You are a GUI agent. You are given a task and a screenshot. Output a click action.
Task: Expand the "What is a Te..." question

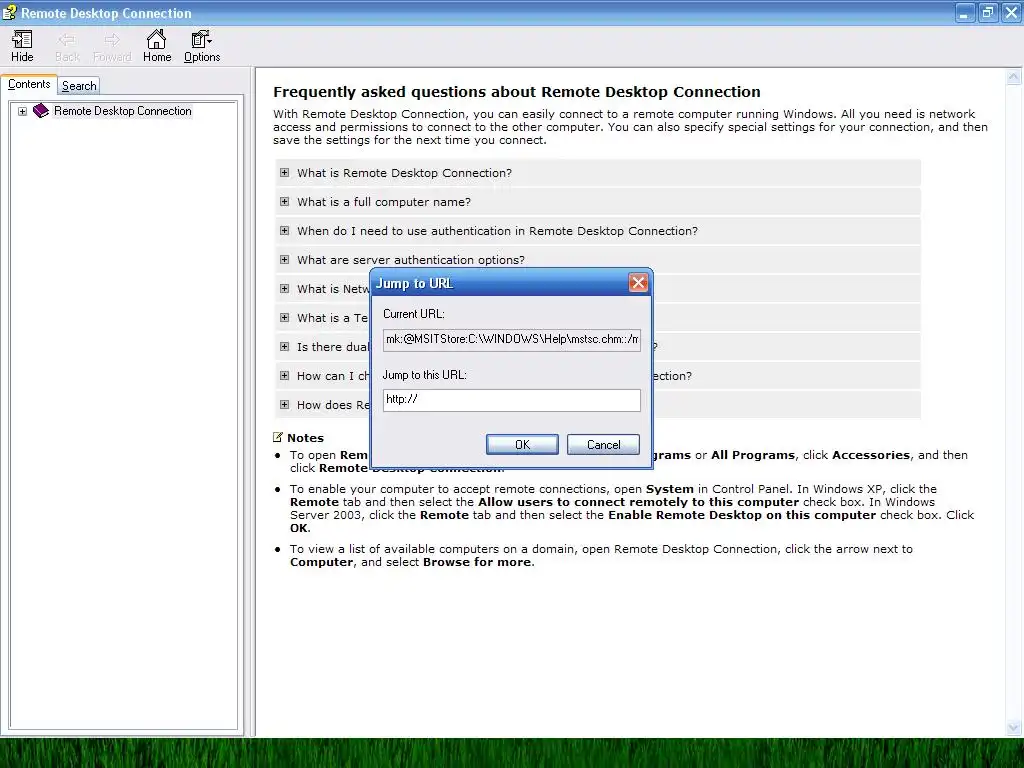pos(284,317)
